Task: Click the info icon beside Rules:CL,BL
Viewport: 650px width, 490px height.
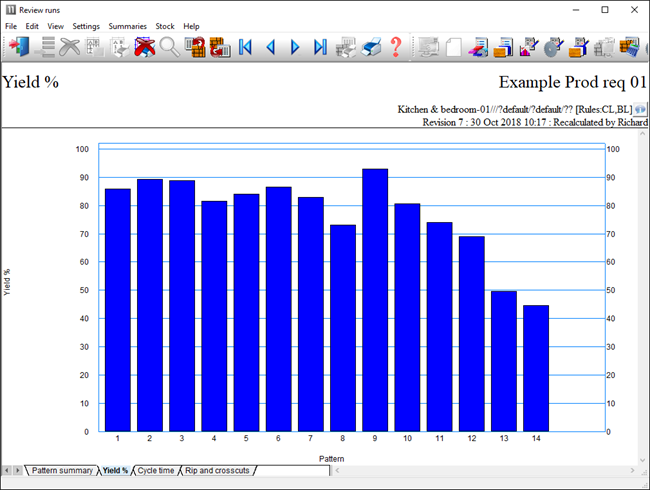Action: pos(640,109)
